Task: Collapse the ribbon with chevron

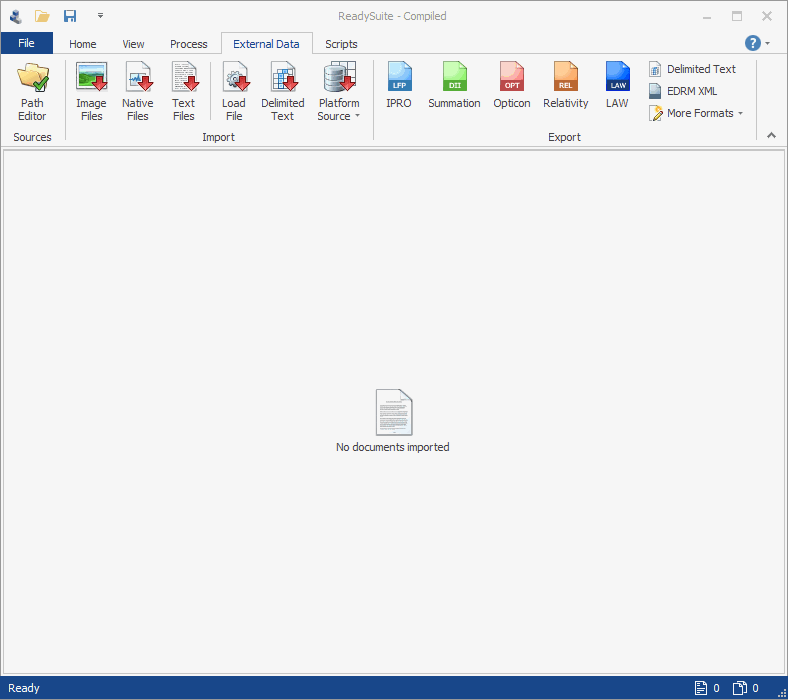Action: click(x=771, y=135)
